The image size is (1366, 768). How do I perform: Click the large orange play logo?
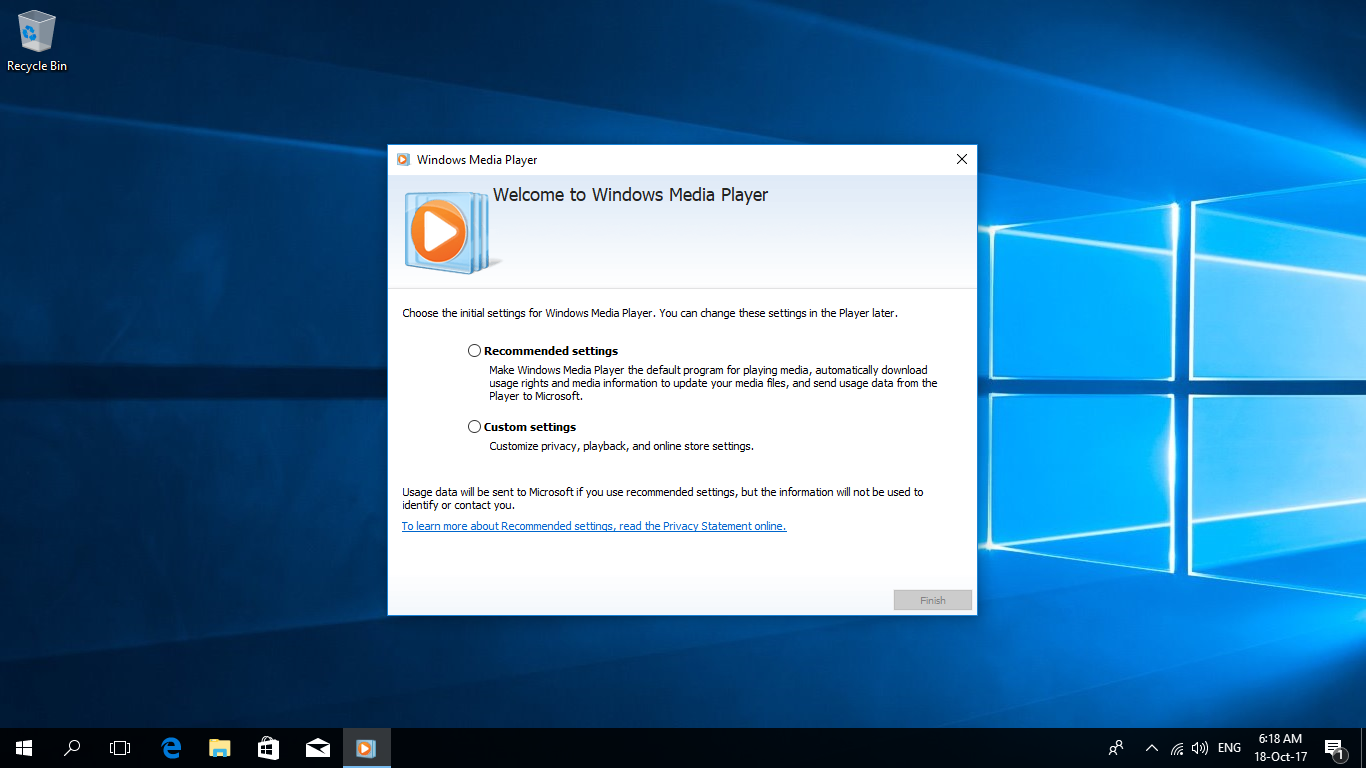pos(439,232)
